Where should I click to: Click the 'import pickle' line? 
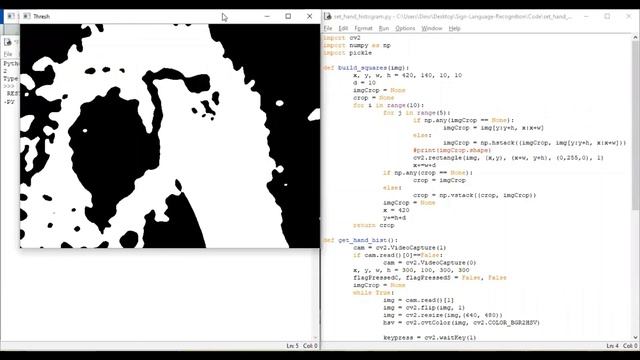[x=347, y=53]
